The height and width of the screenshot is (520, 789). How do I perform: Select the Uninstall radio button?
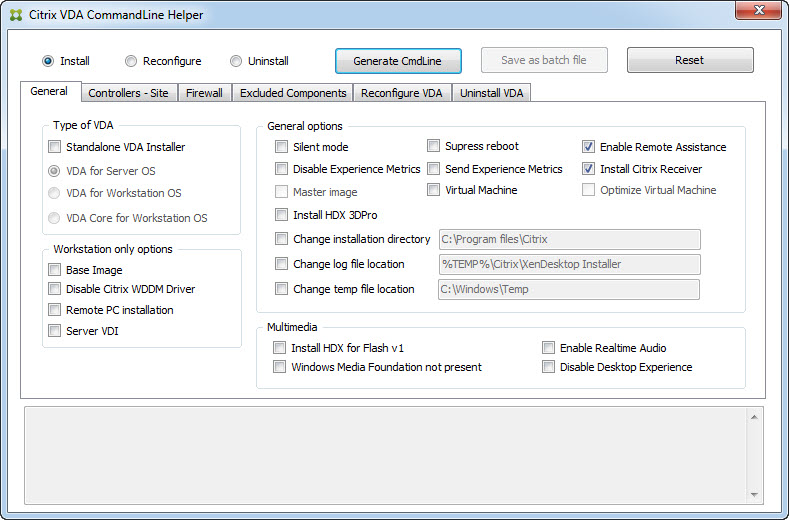(x=236, y=61)
